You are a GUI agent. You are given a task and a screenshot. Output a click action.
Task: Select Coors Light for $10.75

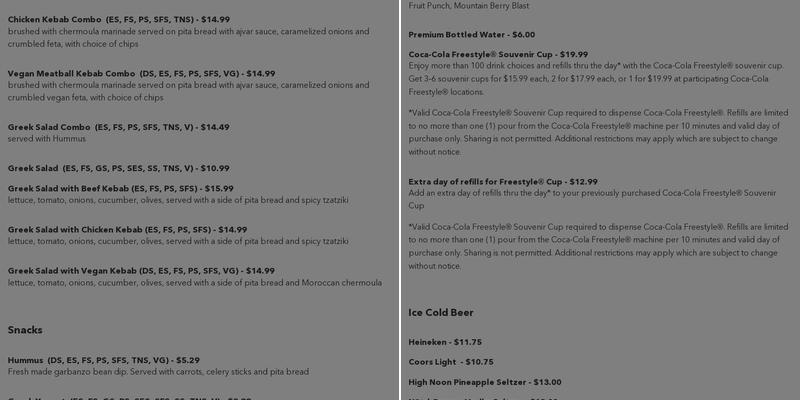[450, 361]
